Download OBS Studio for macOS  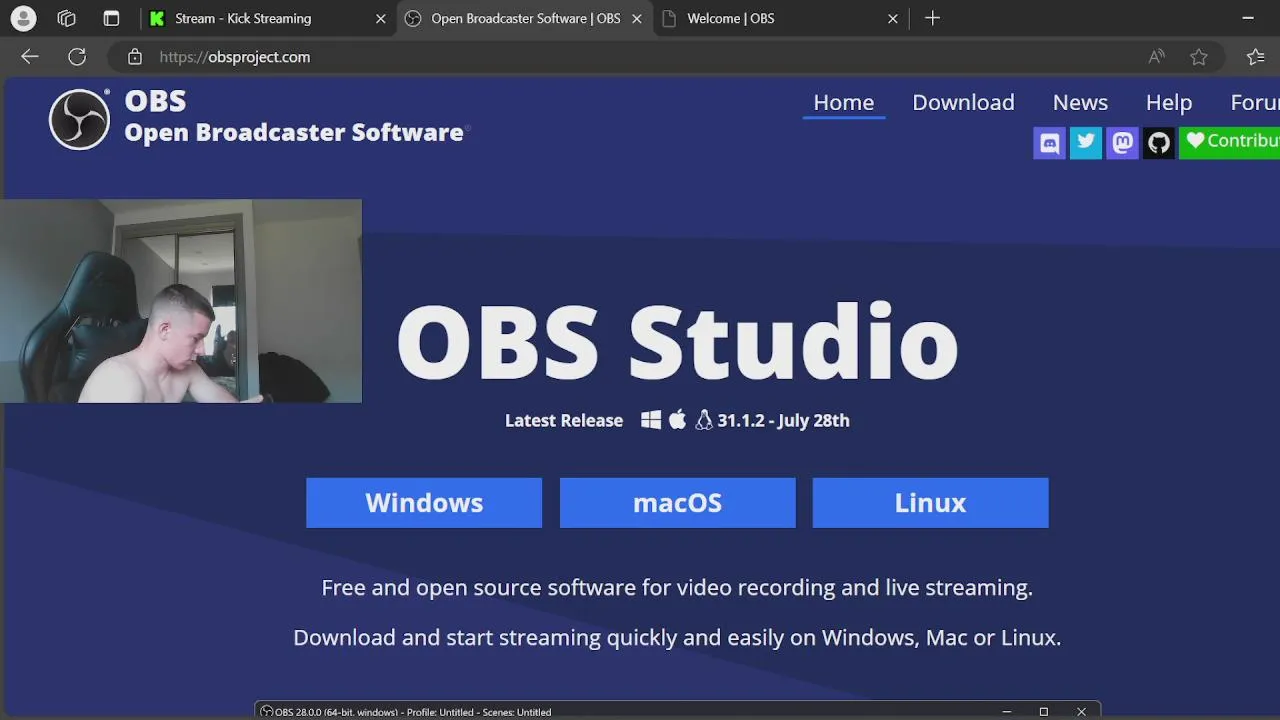click(677, 502)
